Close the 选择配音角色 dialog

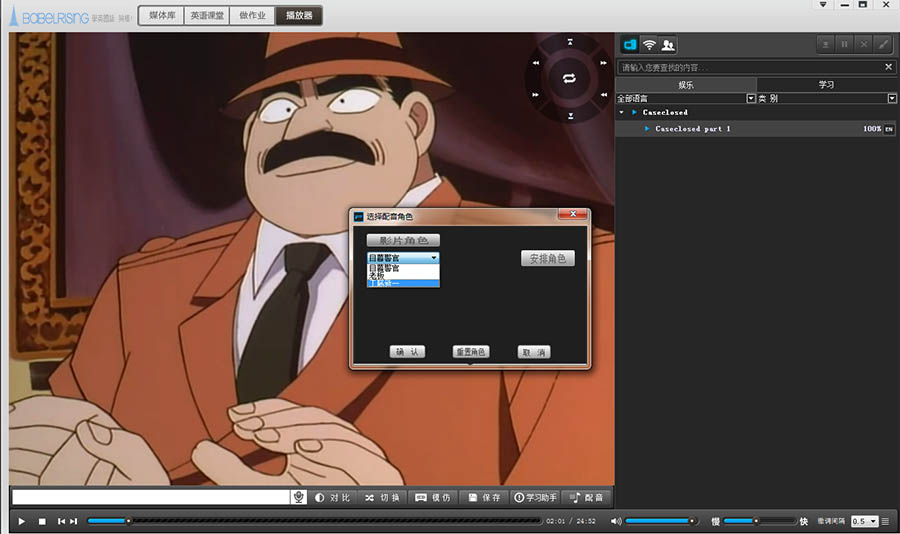tap(573, 214)
